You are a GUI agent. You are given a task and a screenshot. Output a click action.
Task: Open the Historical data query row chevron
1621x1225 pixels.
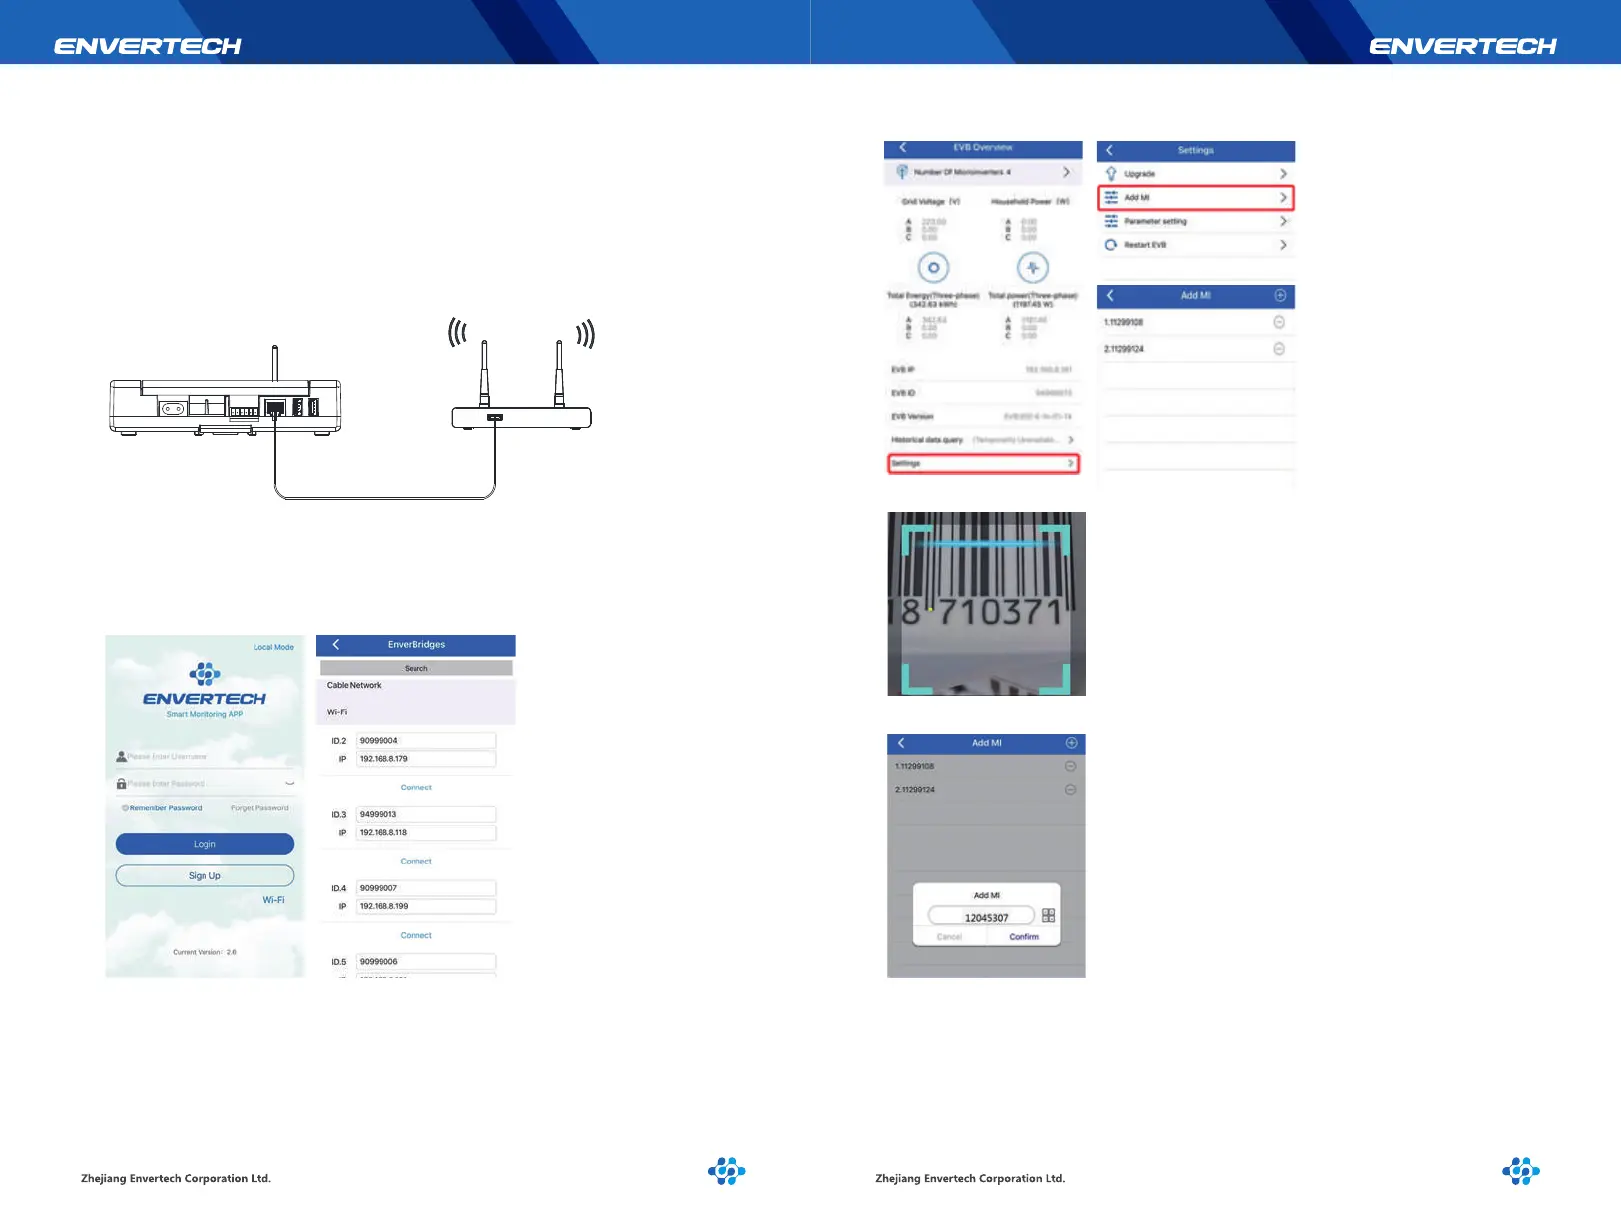tap(1070, 440)
